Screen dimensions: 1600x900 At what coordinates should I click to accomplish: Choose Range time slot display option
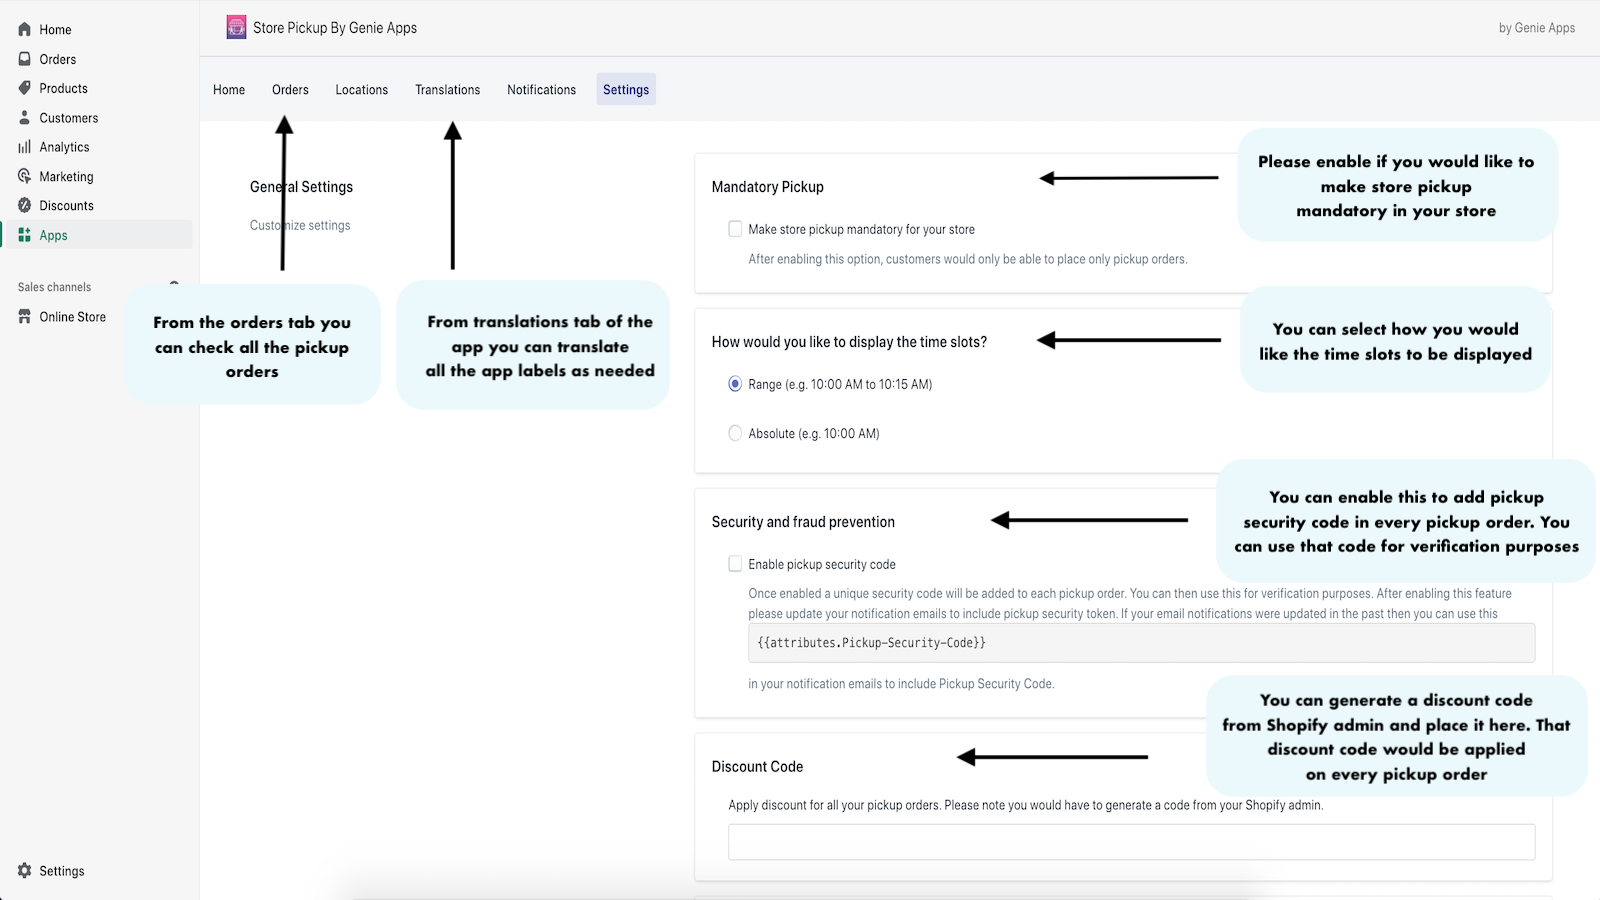(x=735, y=384)
